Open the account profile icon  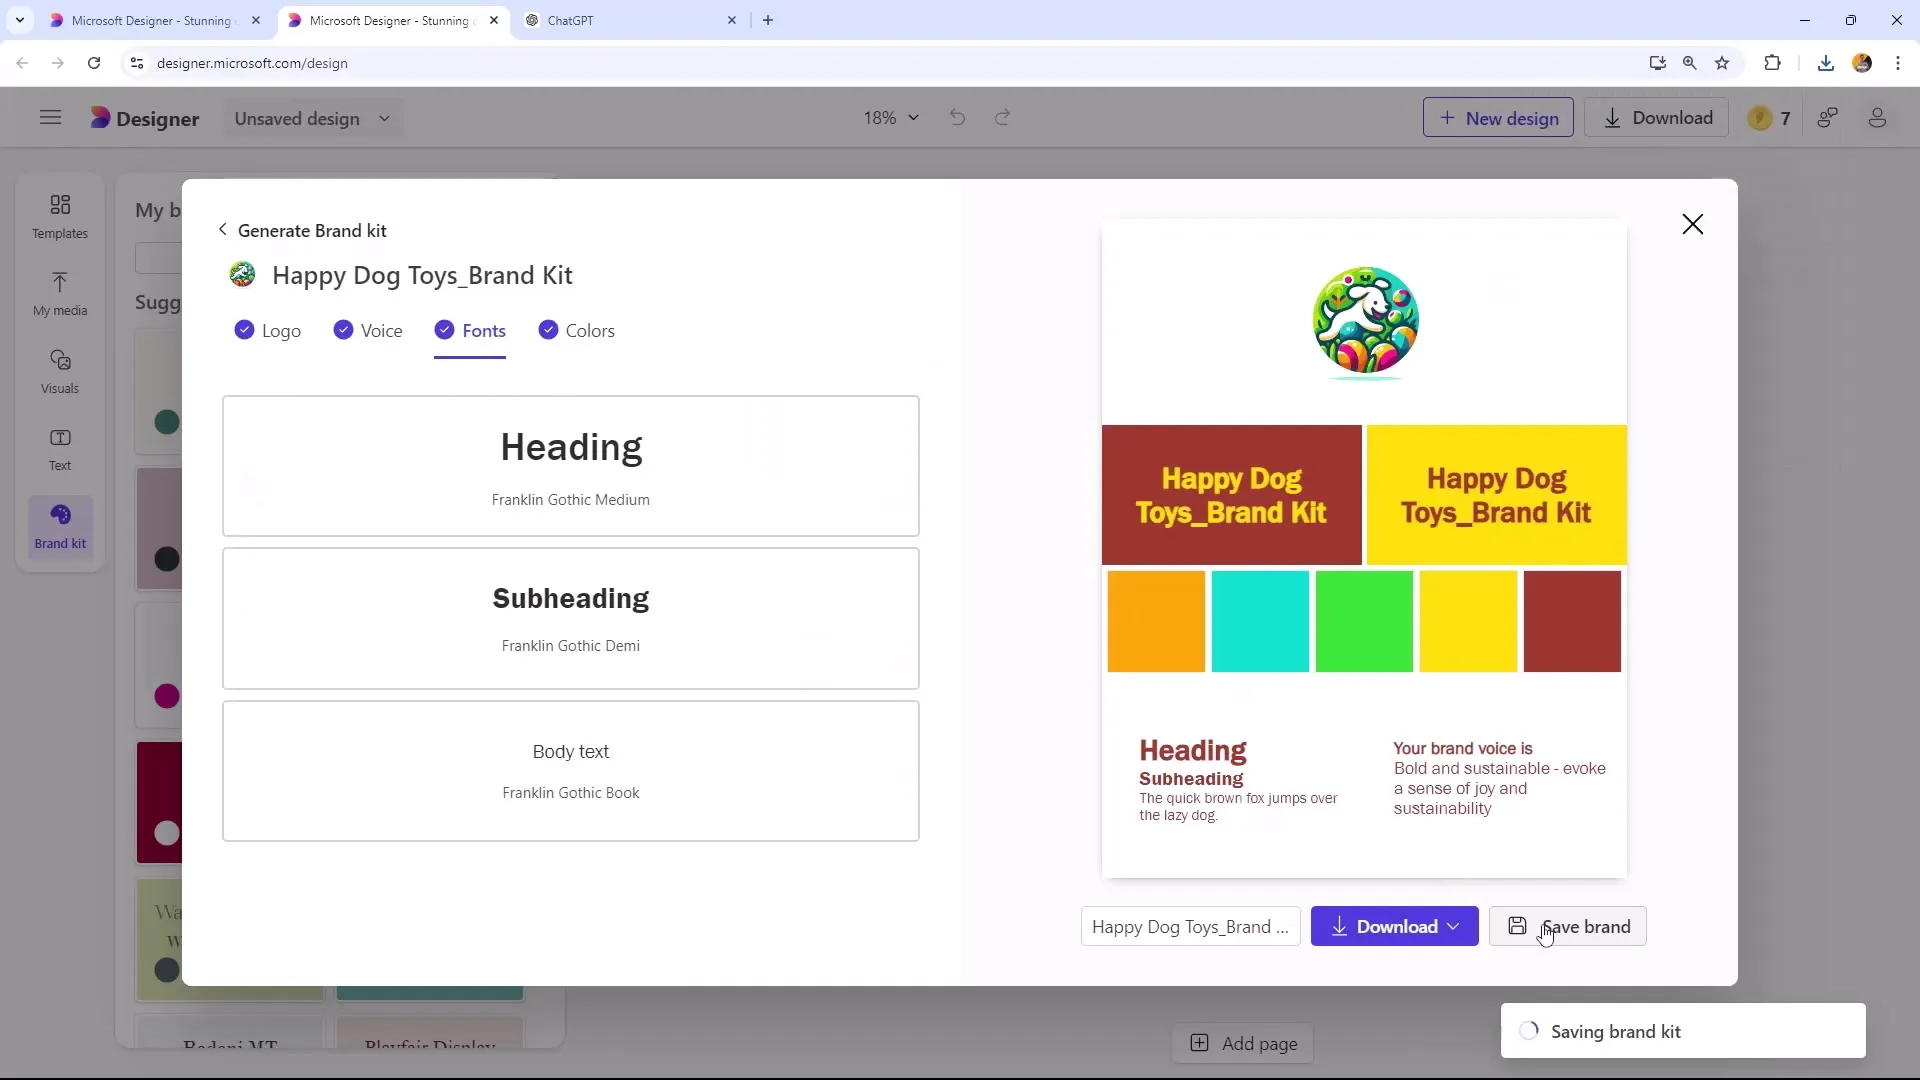click(x=1877, y=118)
